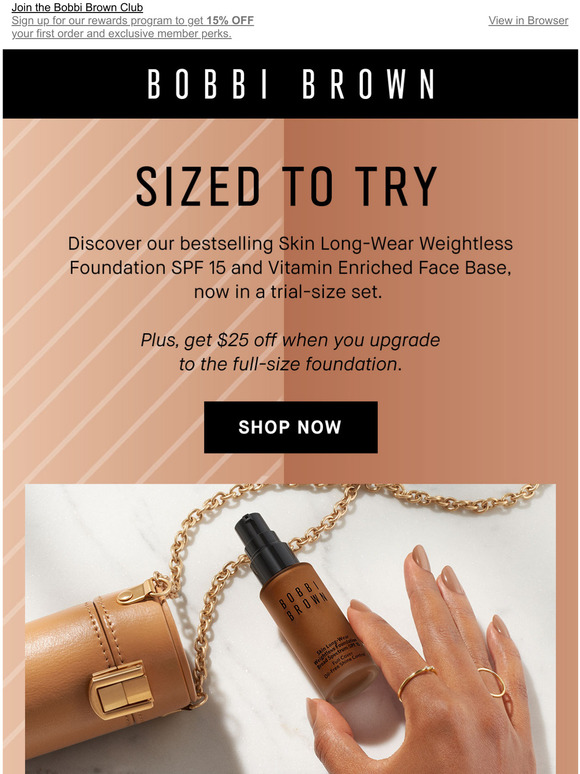
Task: Click the gold chain in the product photo
Action: click(444, 496)
